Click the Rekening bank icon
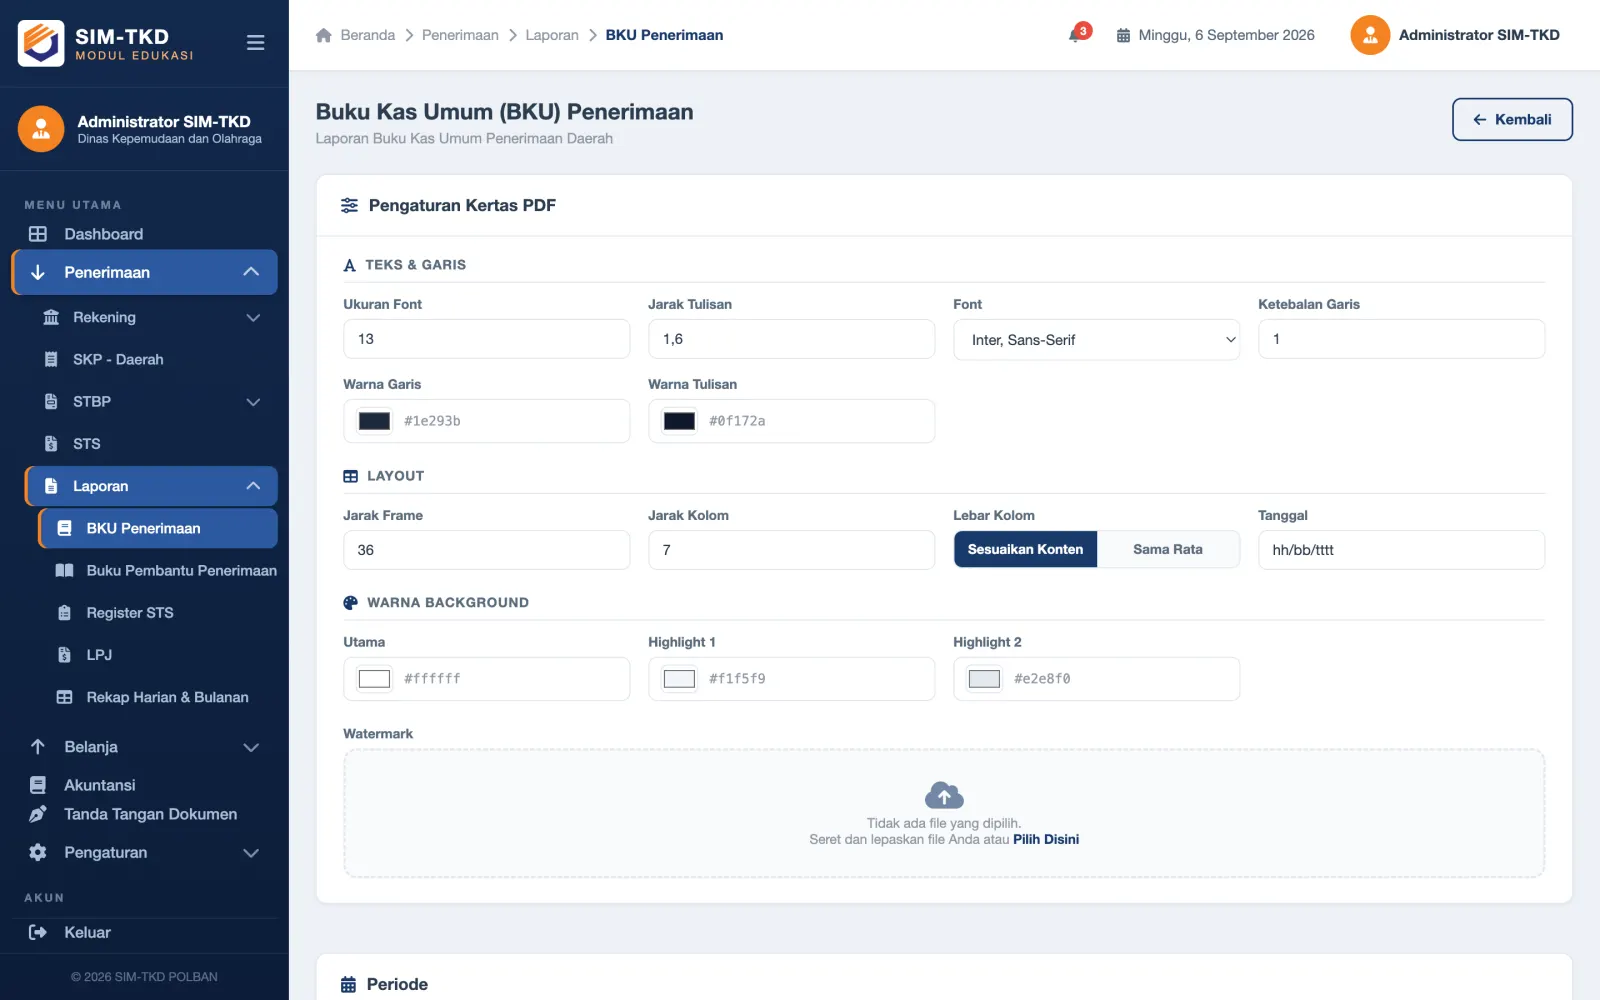1600x1000 pixels. pos(51,317)
